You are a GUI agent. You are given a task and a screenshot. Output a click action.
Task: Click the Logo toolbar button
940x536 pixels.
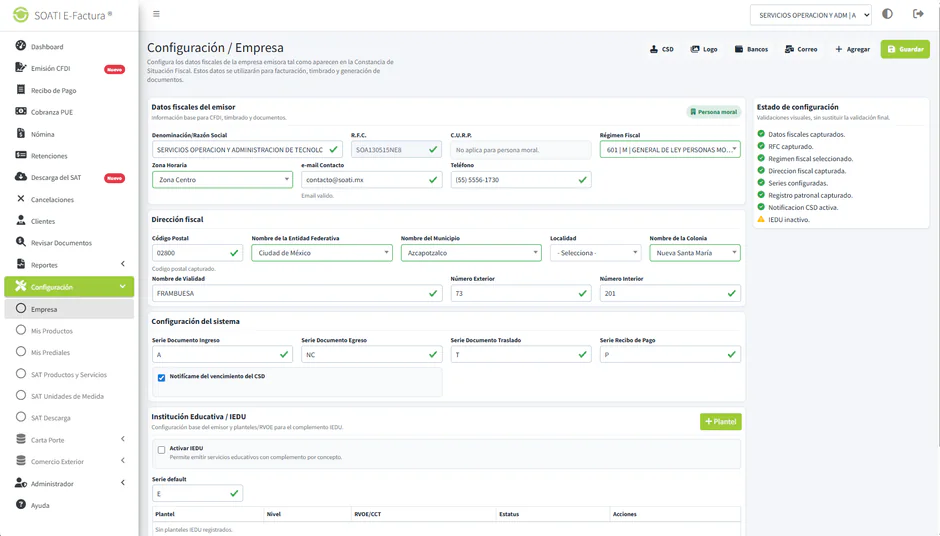point(704,49)
